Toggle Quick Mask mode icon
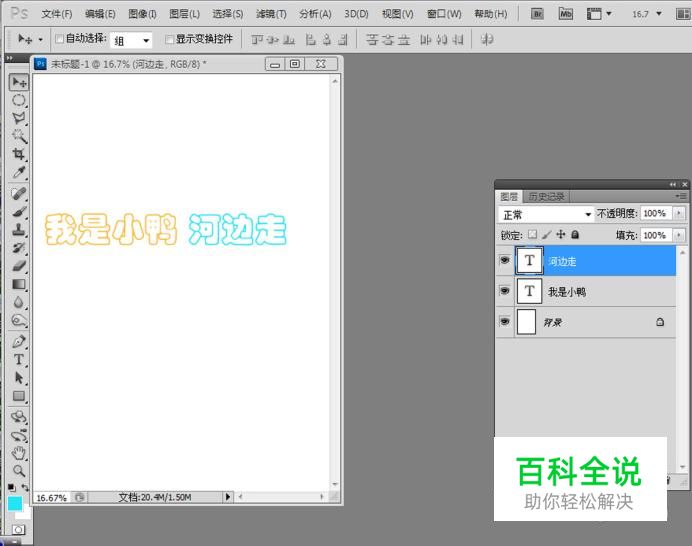This screenshot has height=546, width=692. [x=19, y=529]
